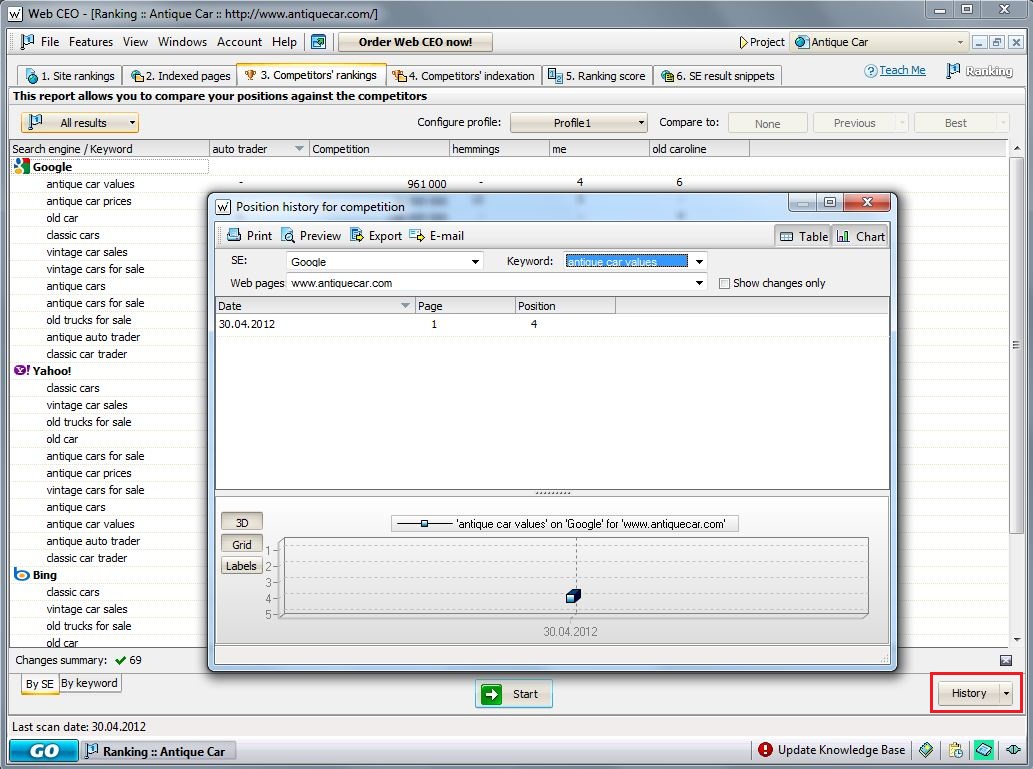Open the Project Antique Car dropdown
The height and width of the screenshot is (769, 1033).
(x=880, y=42)
